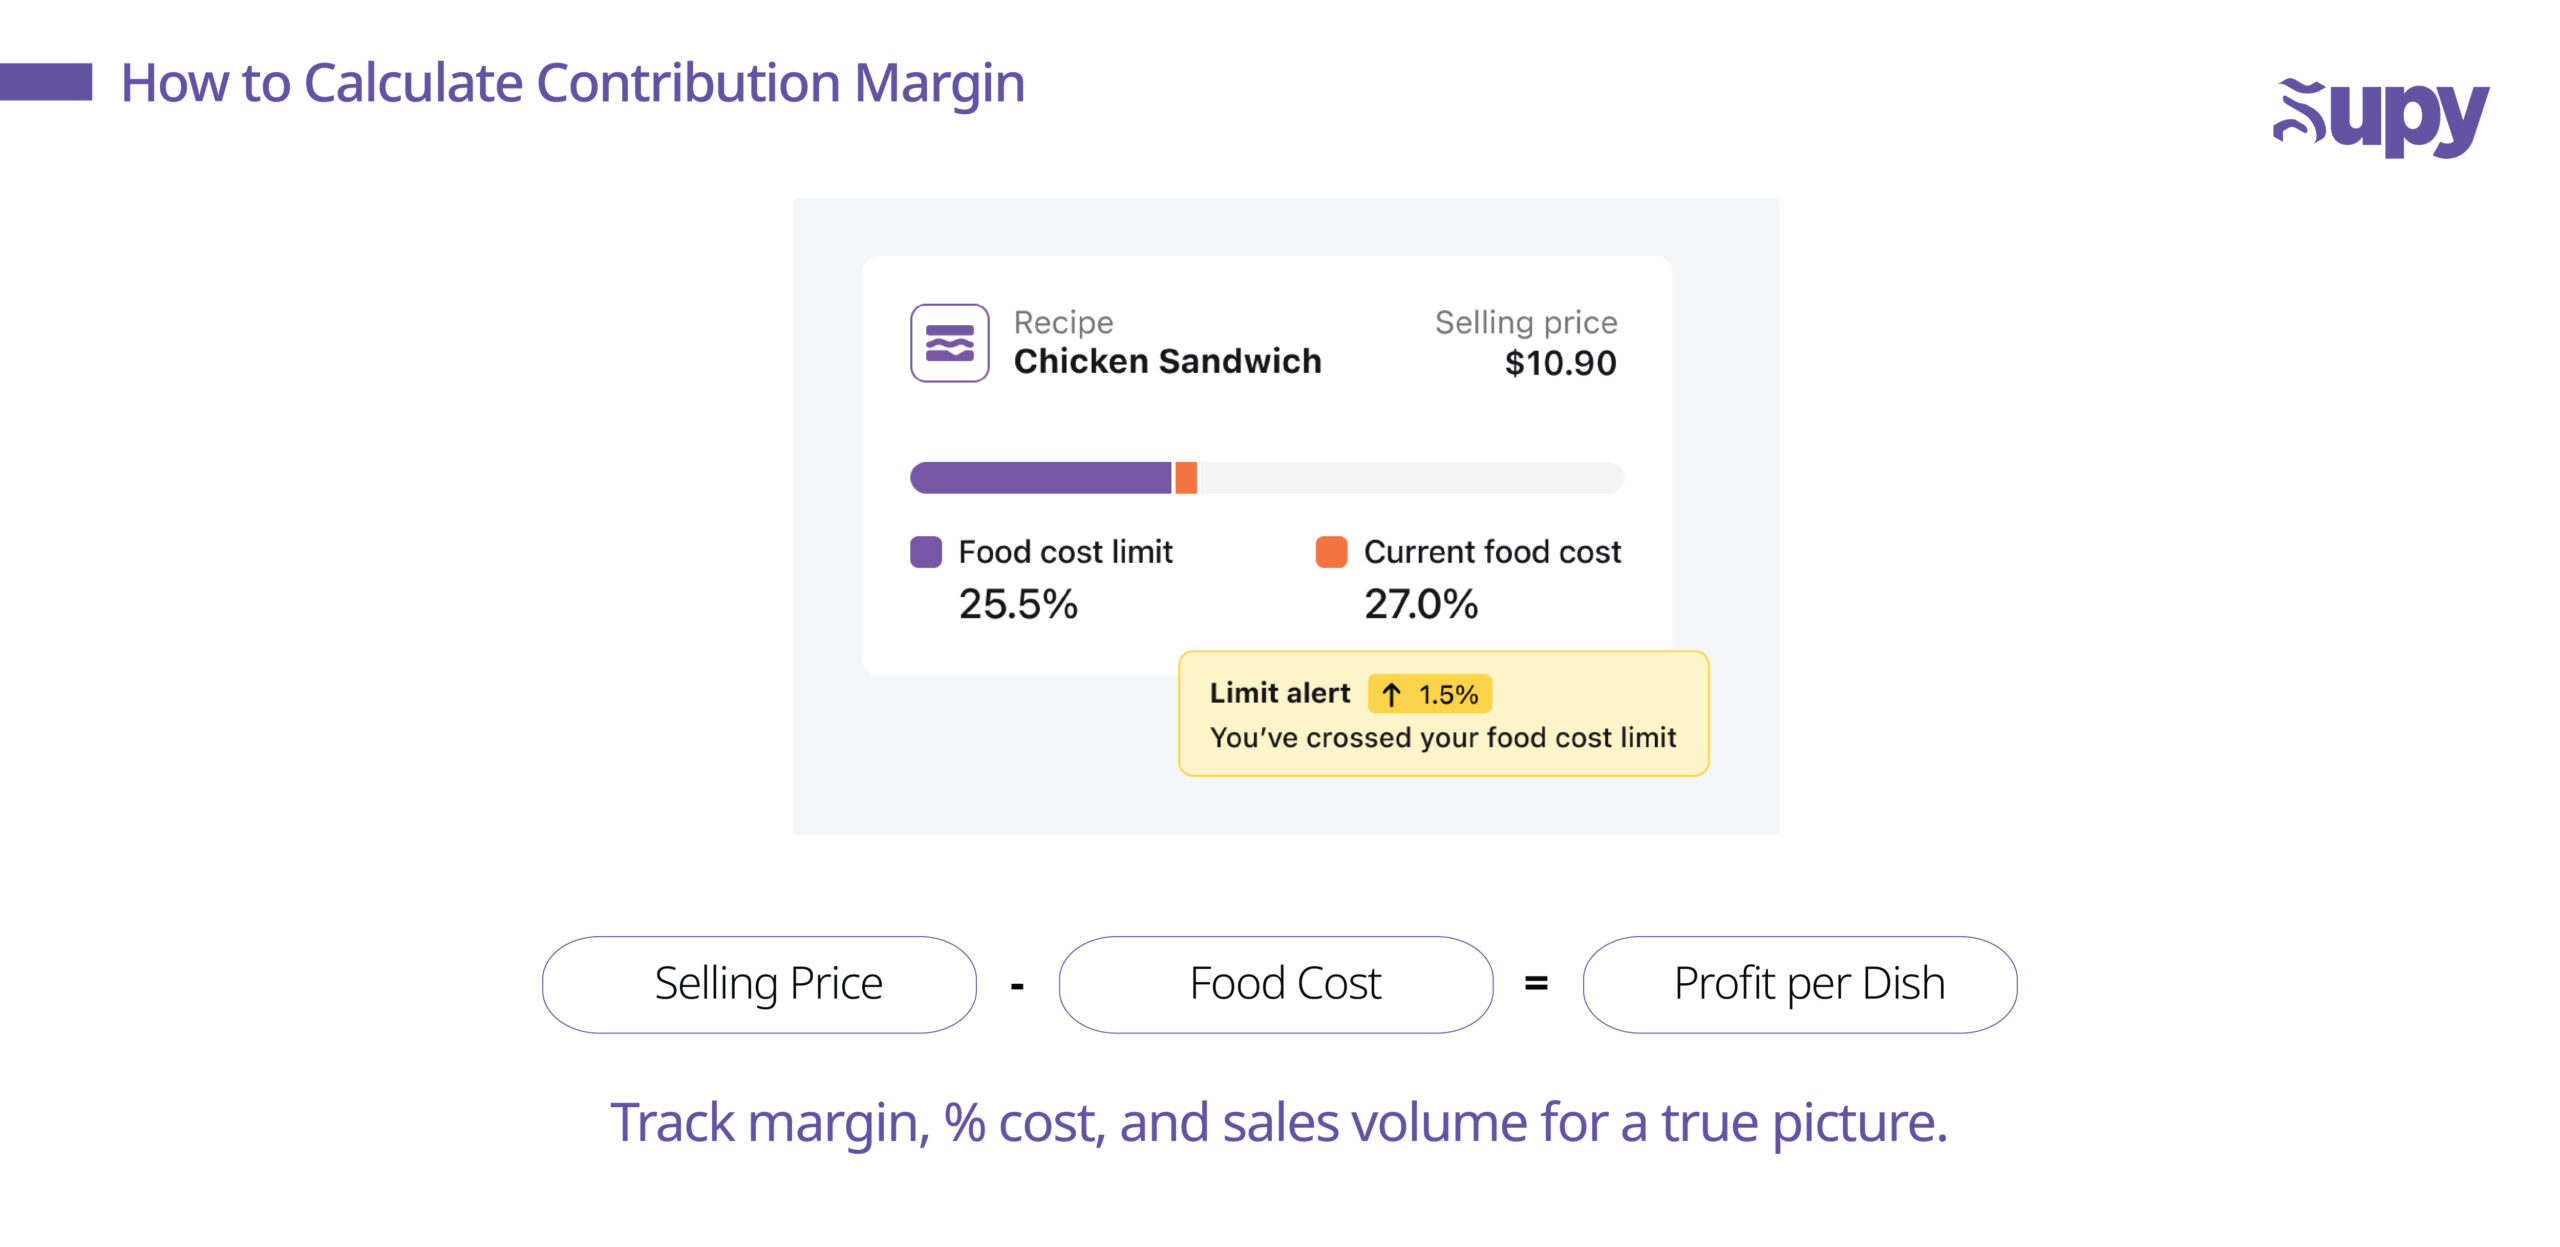Click the orange segment of the cost bar
This screenshot has width=2560, height=1247.
(x=1186, y=478)
